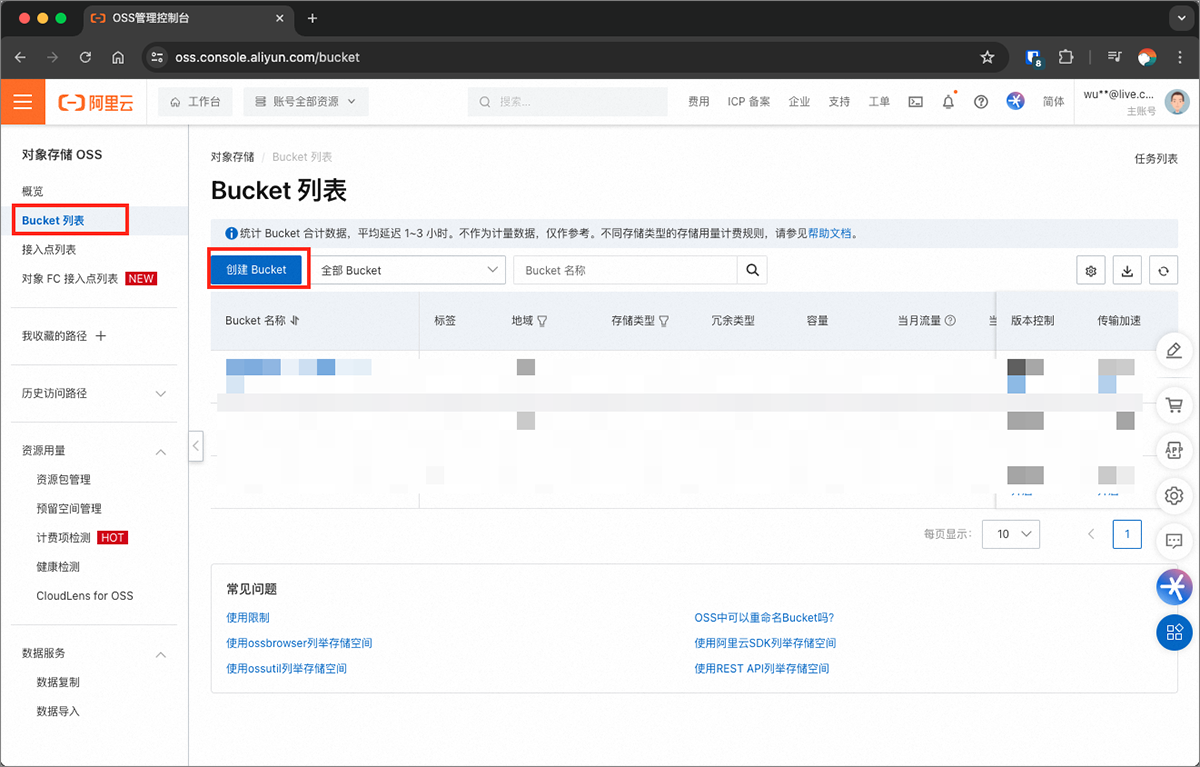Click the 创建 Bucket button
The height and width of the screenshot is (767, 1200).
256,270
